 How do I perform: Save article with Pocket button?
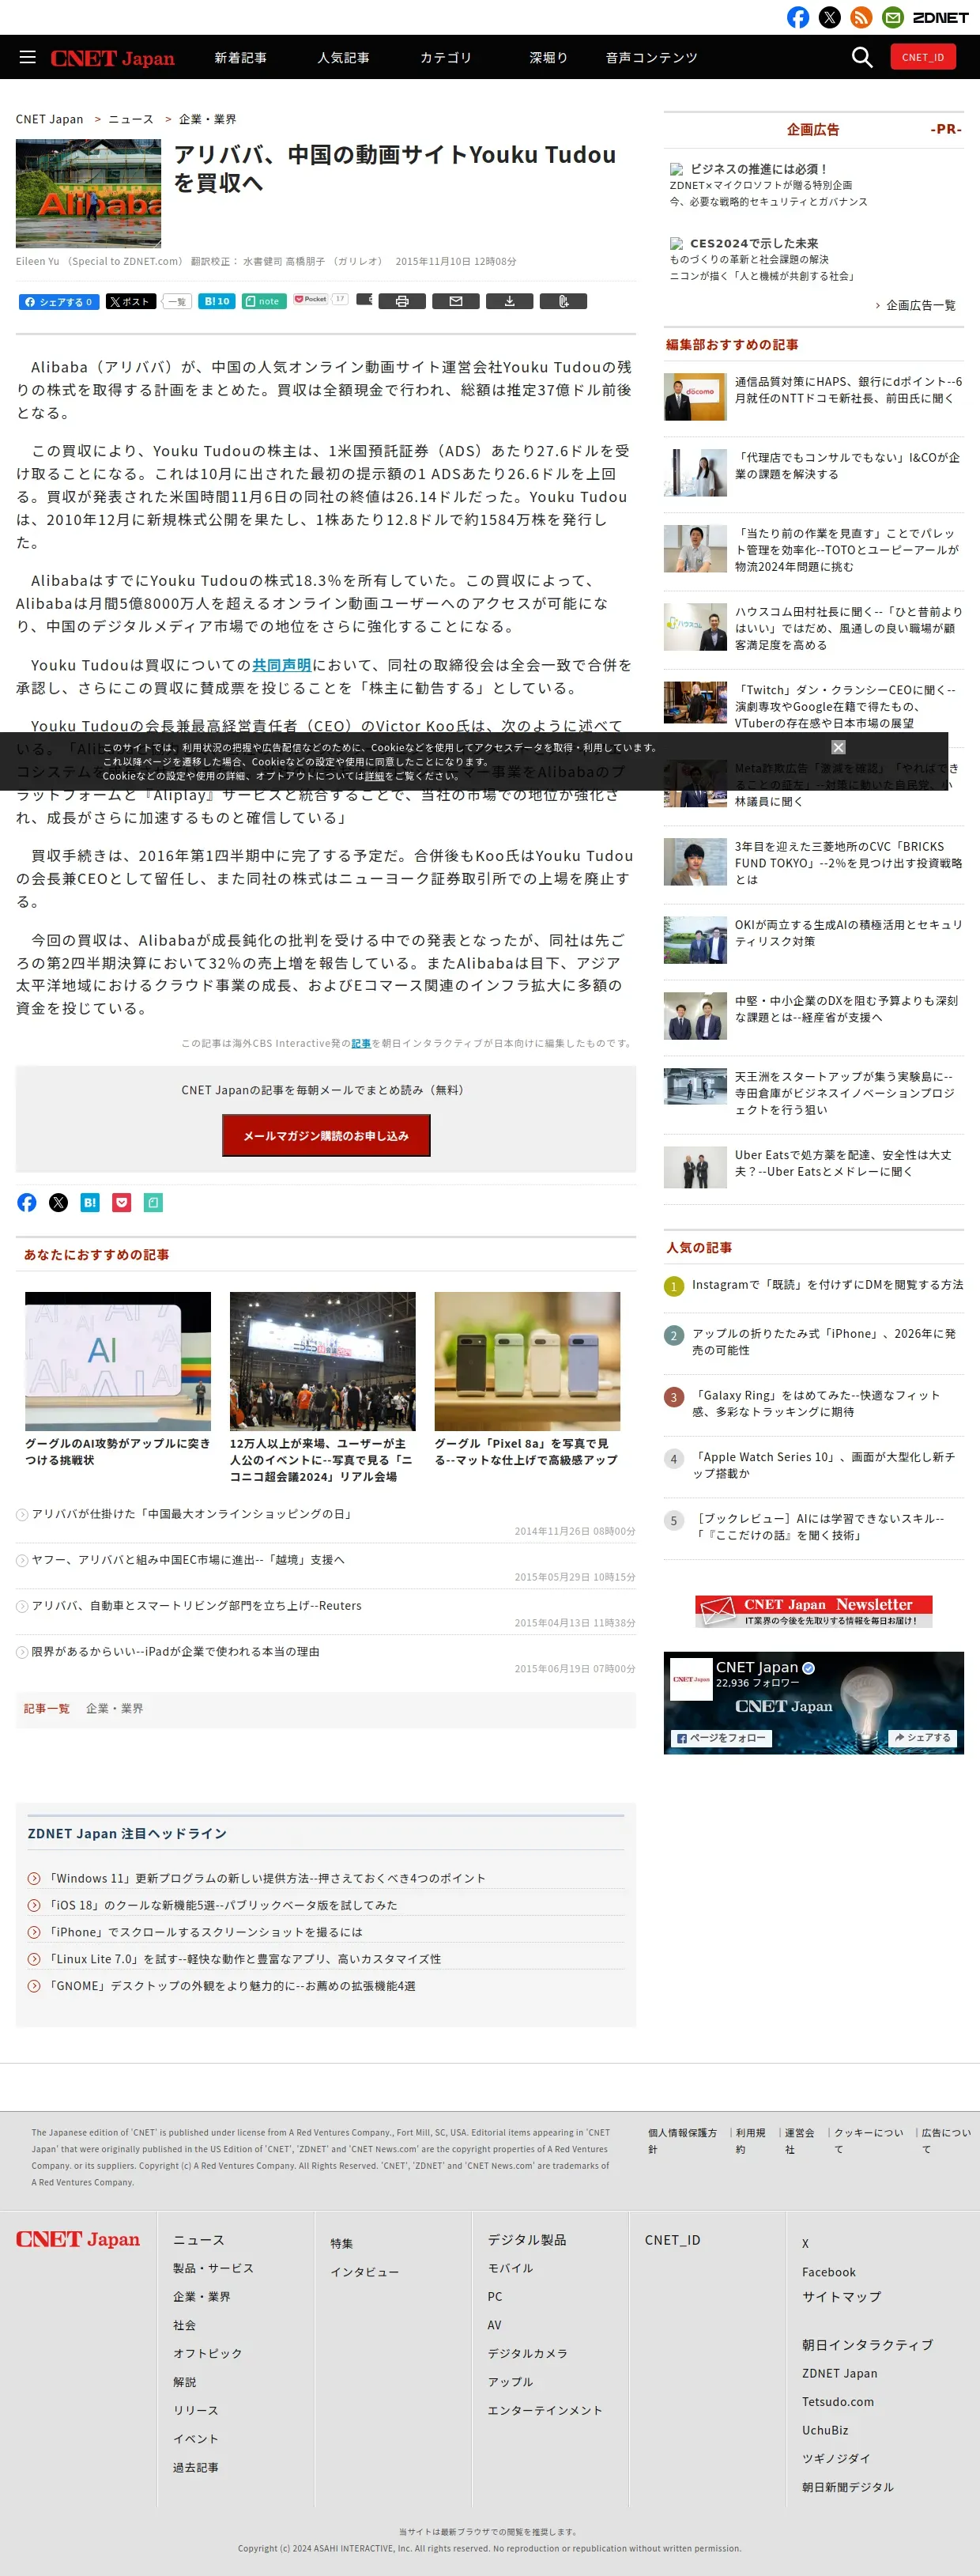[310, 299]
